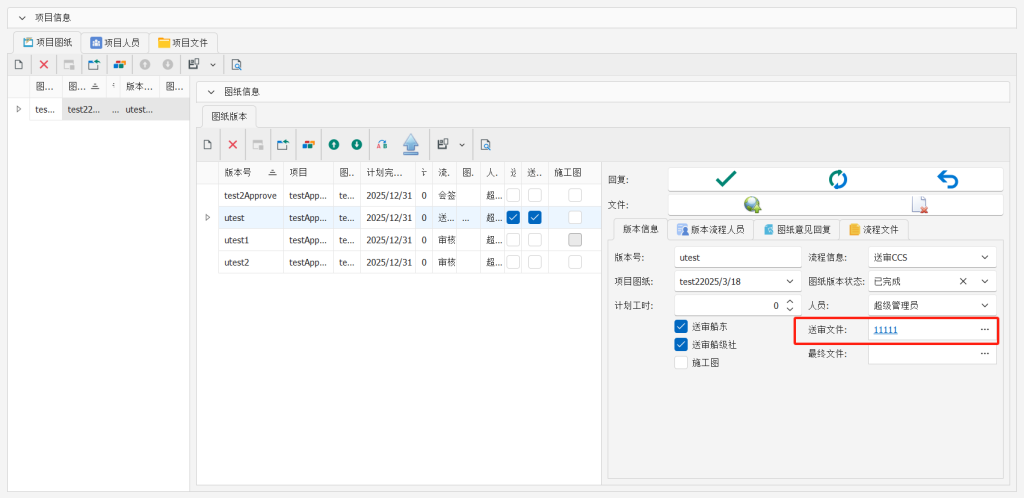Screen dimensions: 1024x498
Task: Switch to the 图纸意见回复 tab
Action: pos(796,229)
